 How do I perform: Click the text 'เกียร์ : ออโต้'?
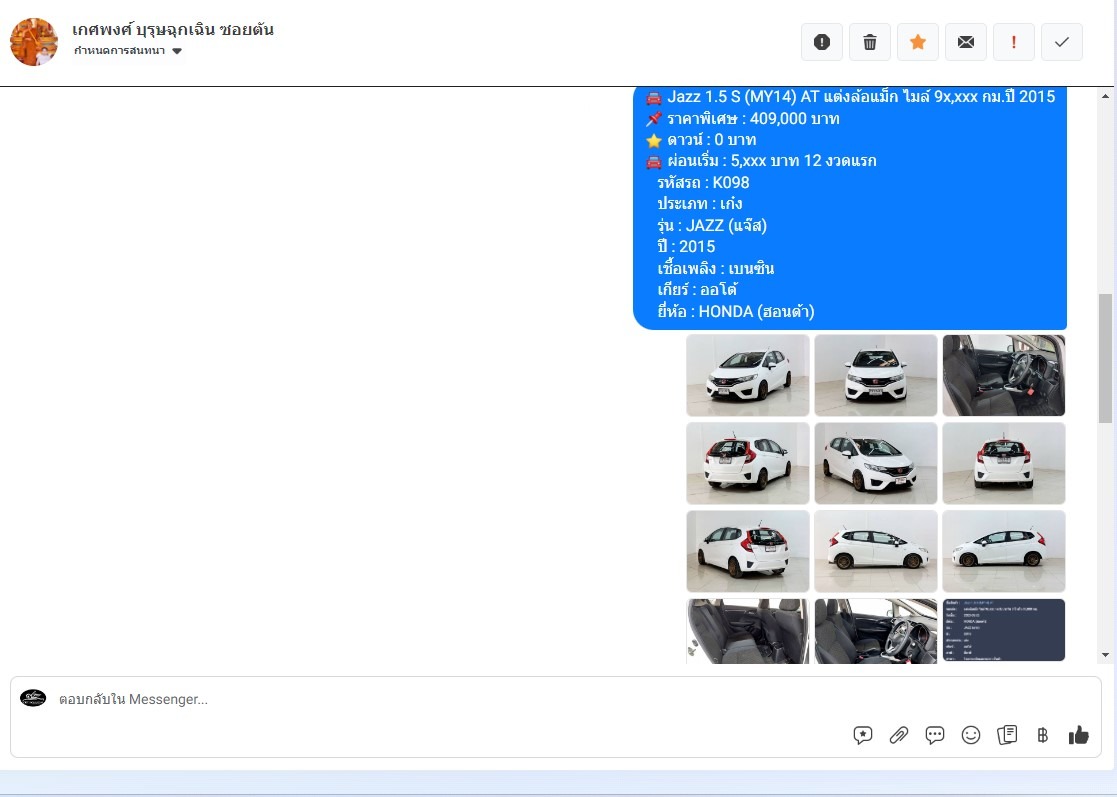point(697,290)
